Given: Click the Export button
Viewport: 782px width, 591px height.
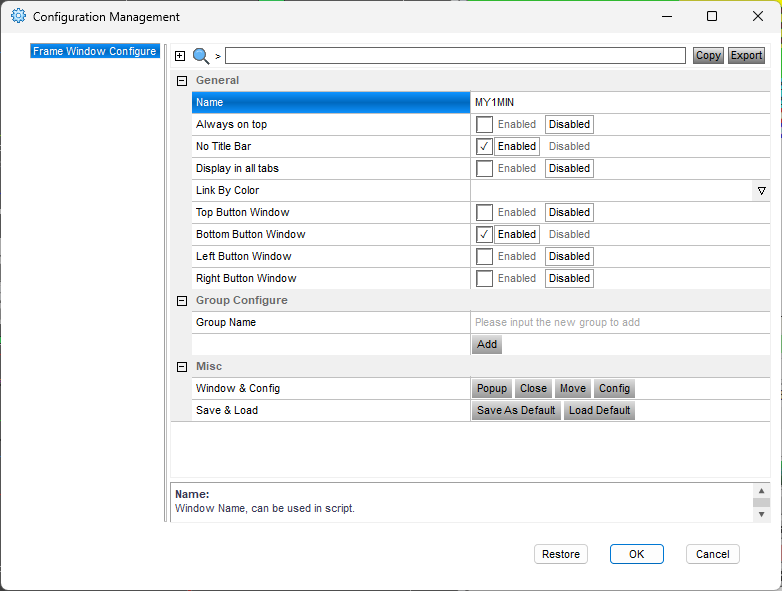Looking at the screenshot, I should (746, 56).
